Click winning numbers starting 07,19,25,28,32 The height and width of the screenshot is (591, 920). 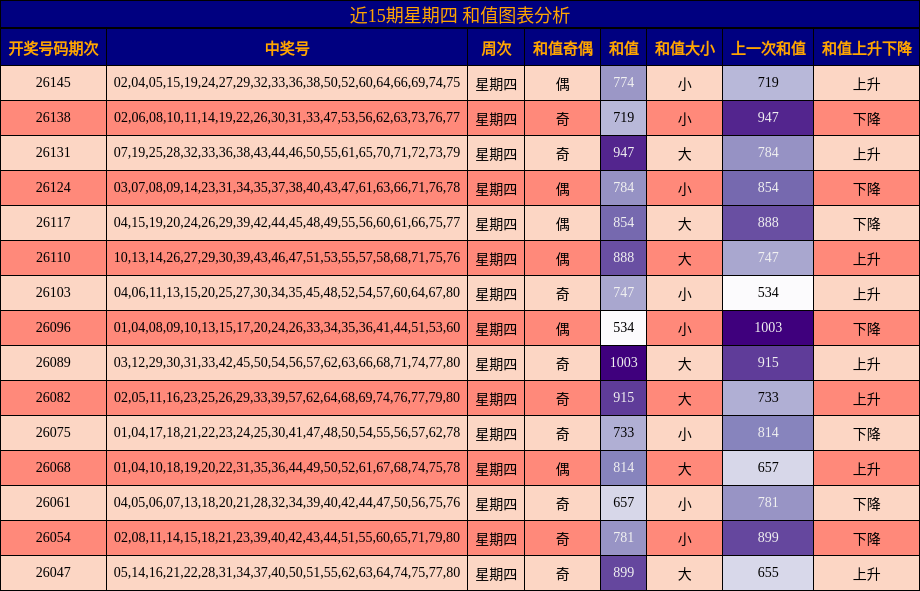point(287,153)
